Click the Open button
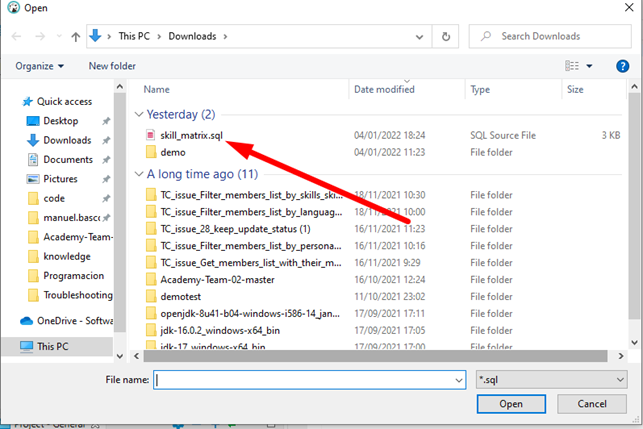Image resolution: width=643 pixels, height=429 pixels. [511, 404]
